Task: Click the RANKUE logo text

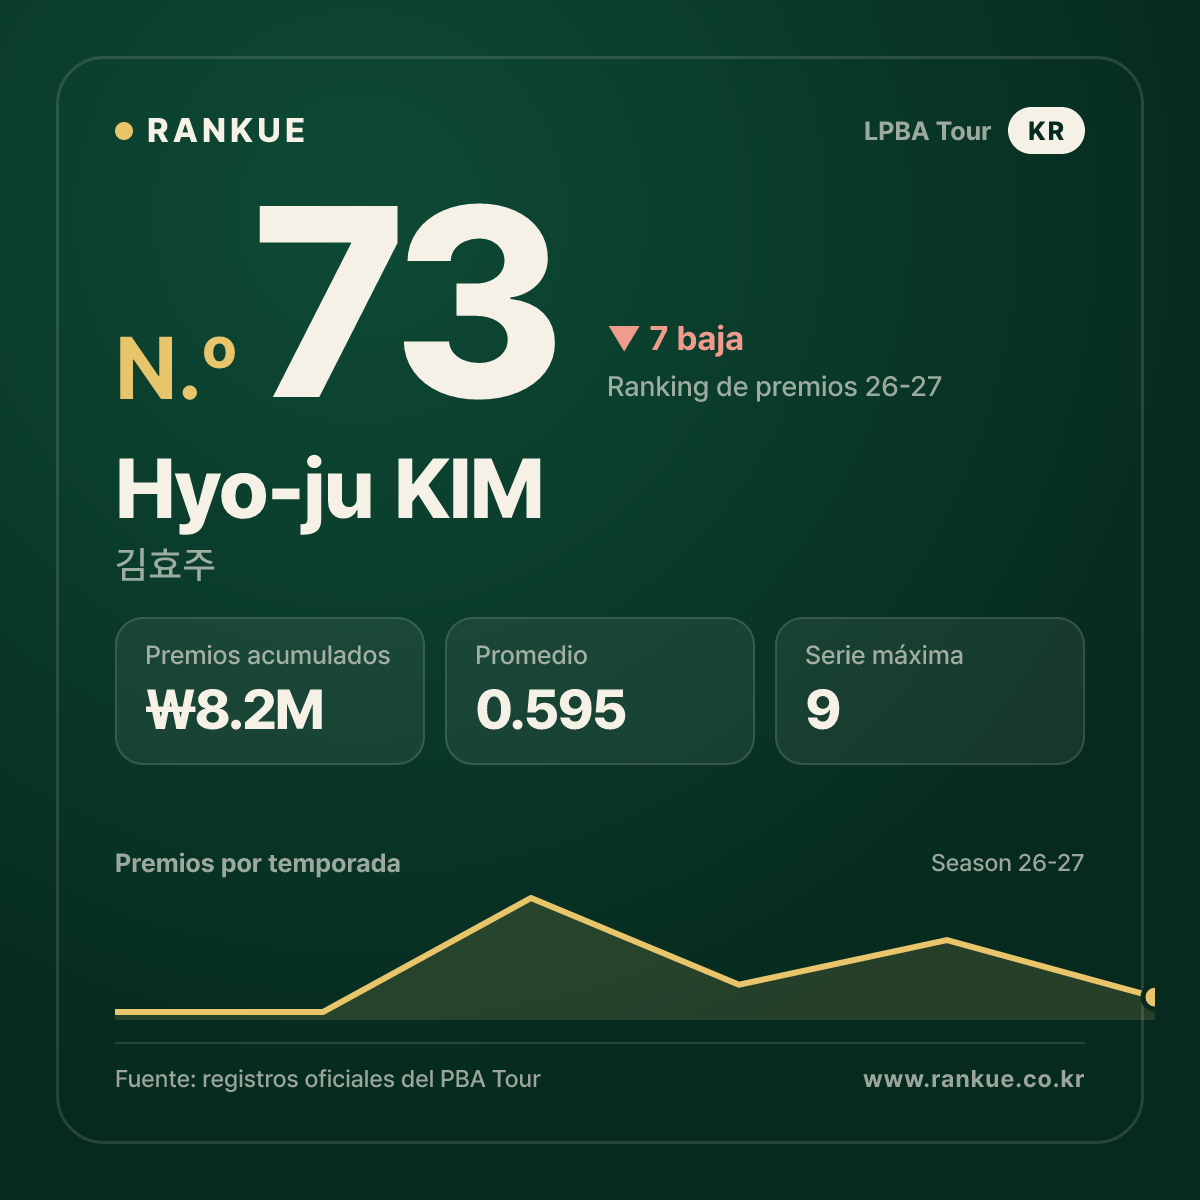Action: point(226,131)
